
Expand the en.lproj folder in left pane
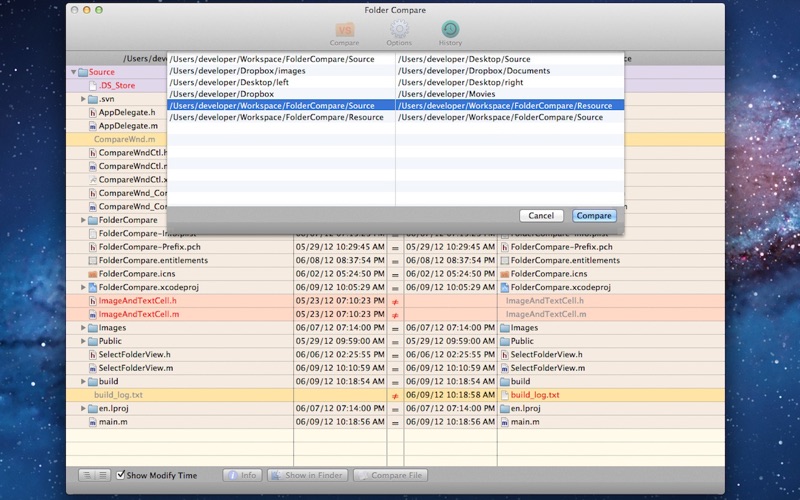click(83, 408)
